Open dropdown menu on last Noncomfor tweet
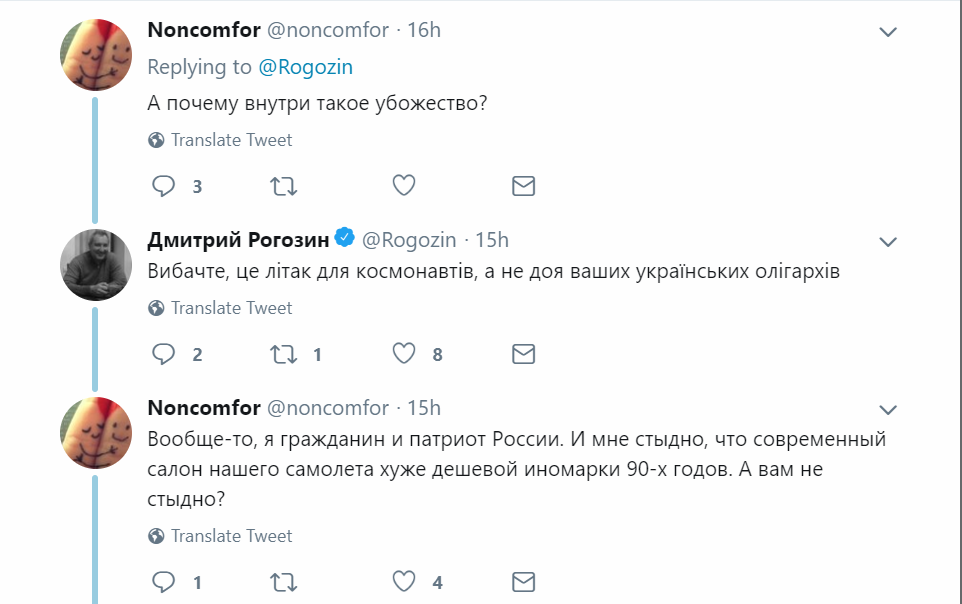 [x=887, y=410]
